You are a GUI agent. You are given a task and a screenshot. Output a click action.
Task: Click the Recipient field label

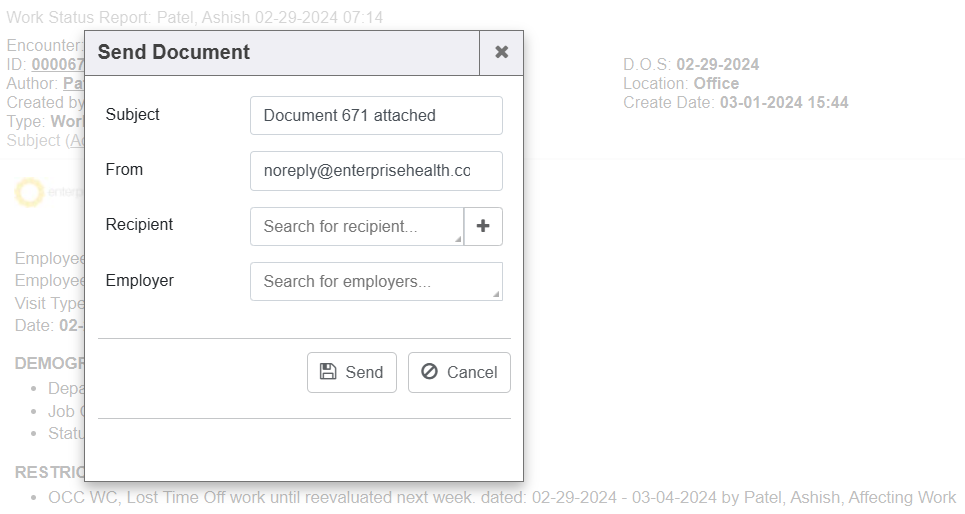pos(139,225)
